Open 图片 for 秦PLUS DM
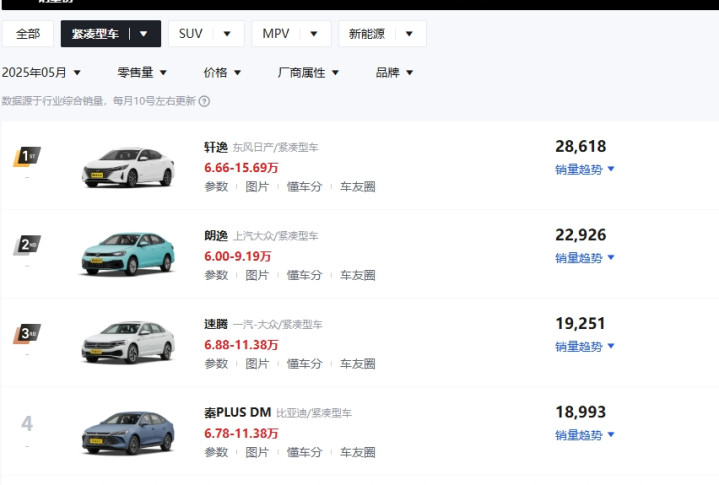 (x=257, y=452)
